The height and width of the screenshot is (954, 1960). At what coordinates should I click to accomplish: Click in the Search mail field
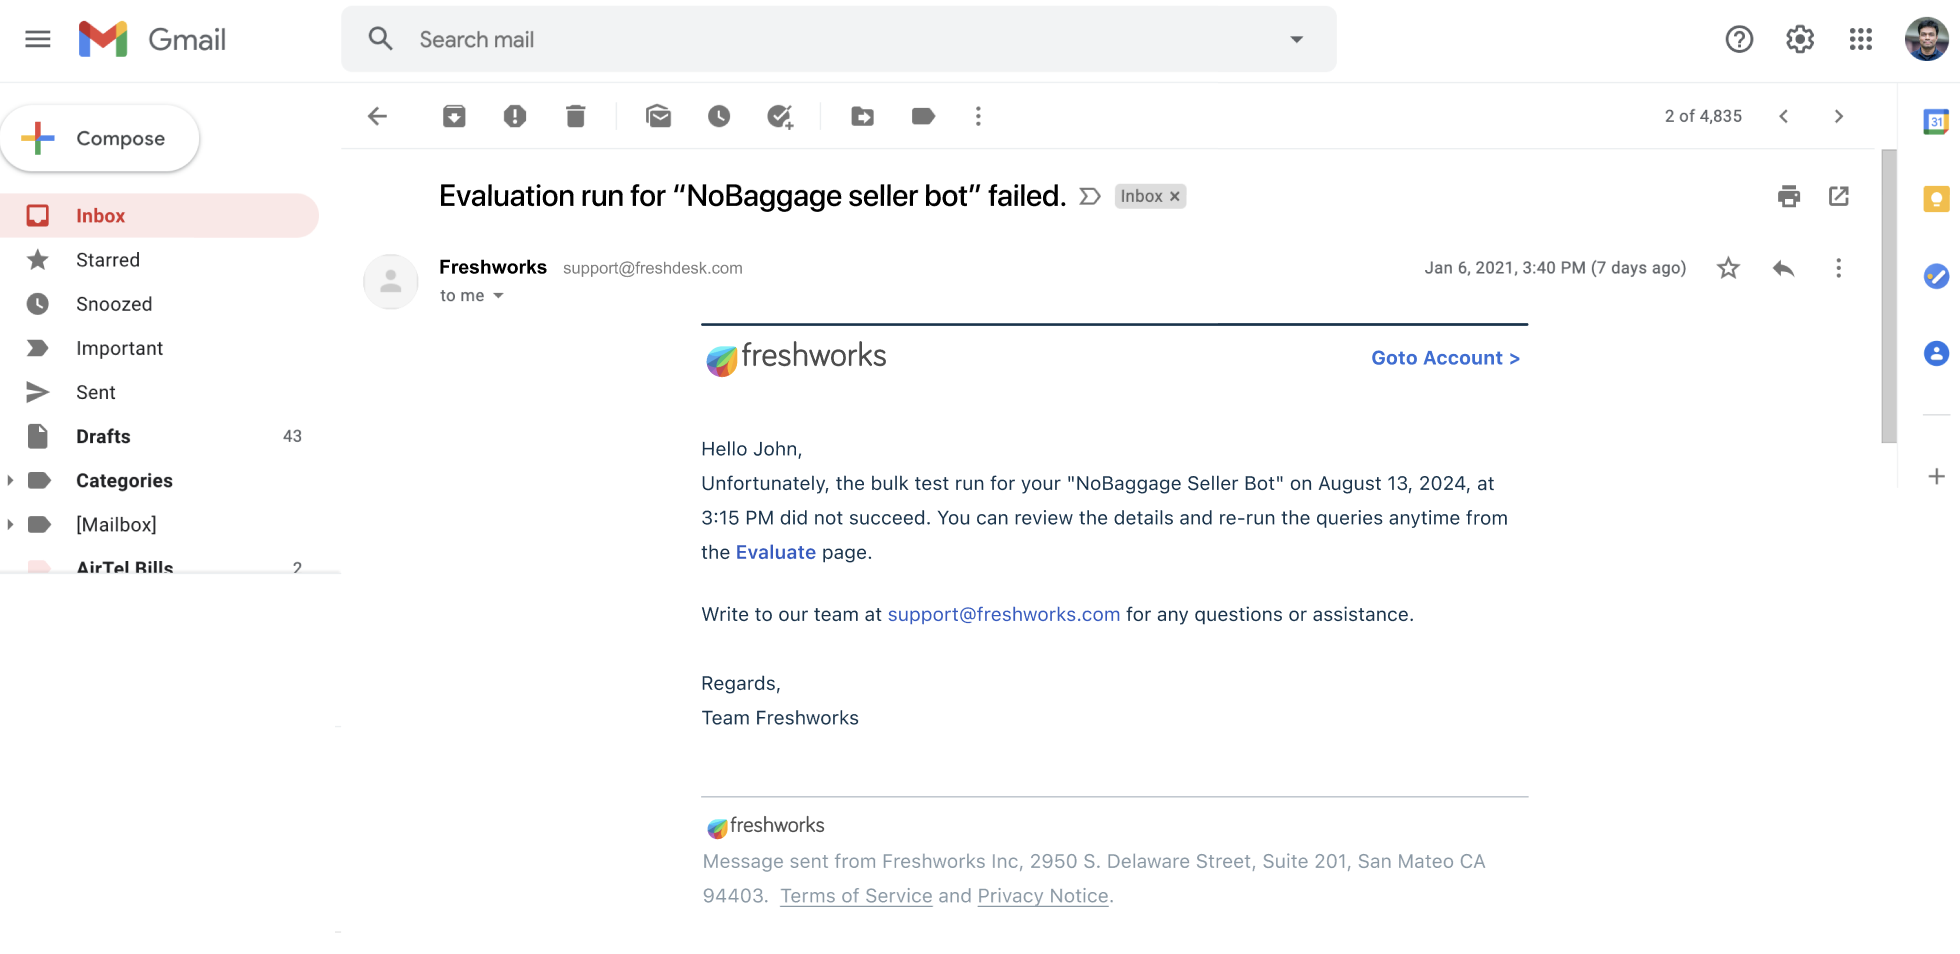tap(840, 39)
